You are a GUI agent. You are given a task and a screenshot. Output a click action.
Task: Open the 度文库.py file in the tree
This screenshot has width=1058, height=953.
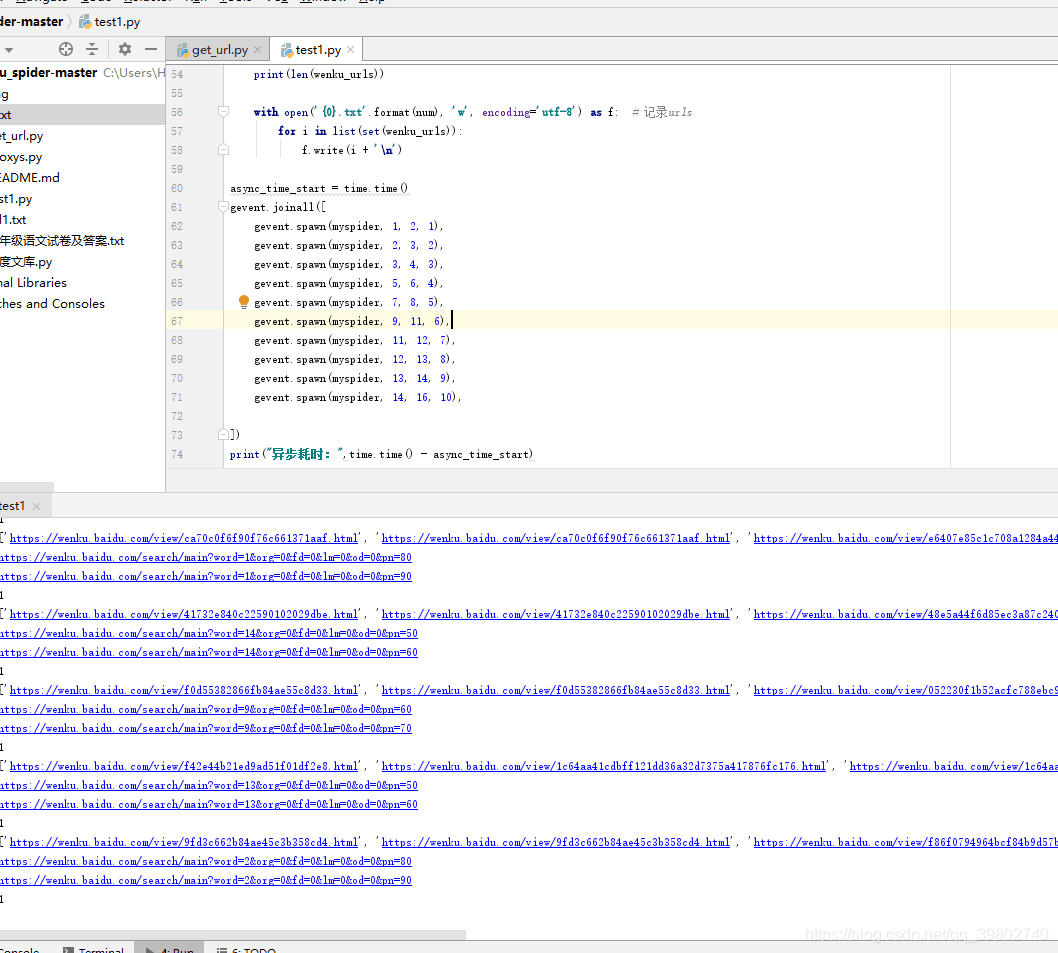[x=26, y=262]
